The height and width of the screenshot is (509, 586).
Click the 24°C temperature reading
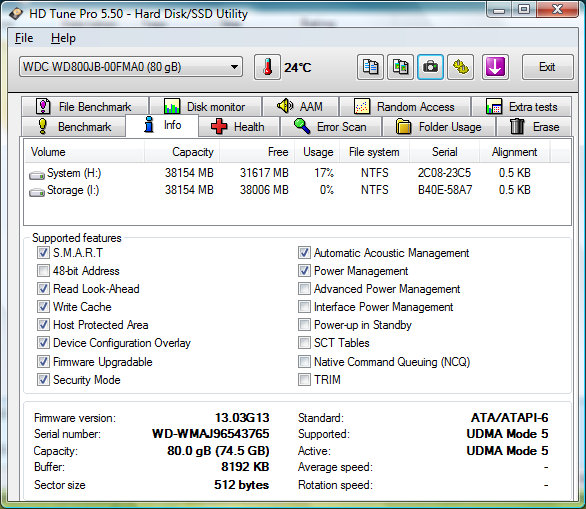[297, 68]
